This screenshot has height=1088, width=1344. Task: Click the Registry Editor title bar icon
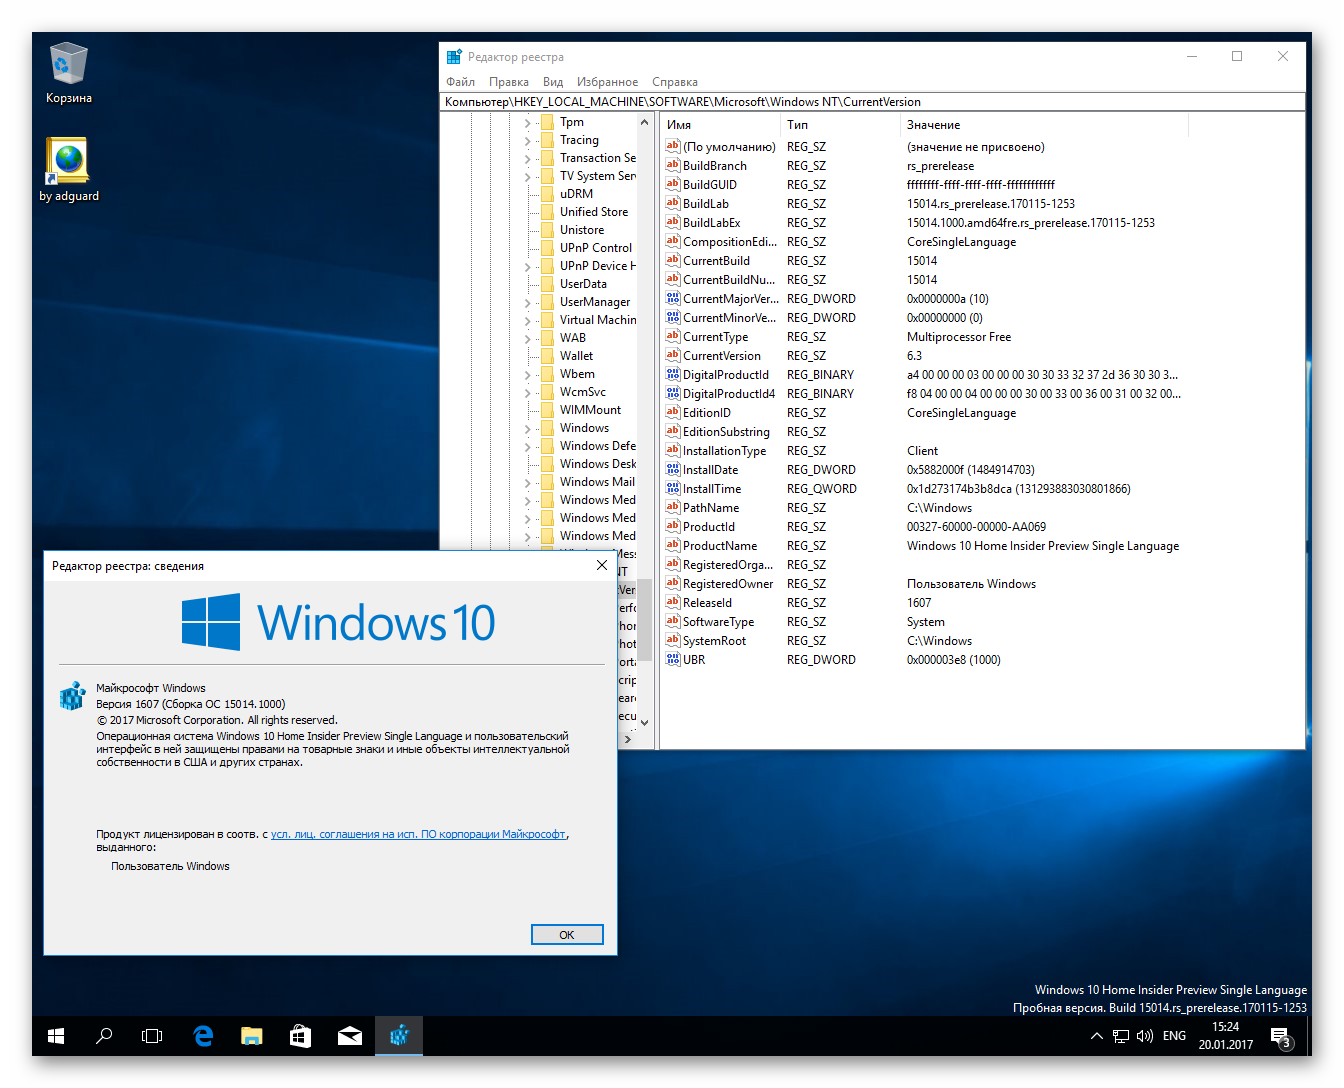tap(454, 57)
